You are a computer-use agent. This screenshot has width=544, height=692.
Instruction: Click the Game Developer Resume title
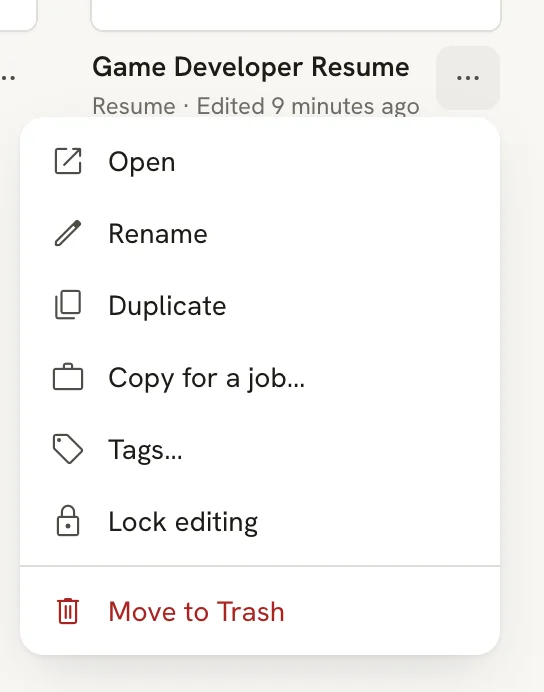(x=251, y=68)
